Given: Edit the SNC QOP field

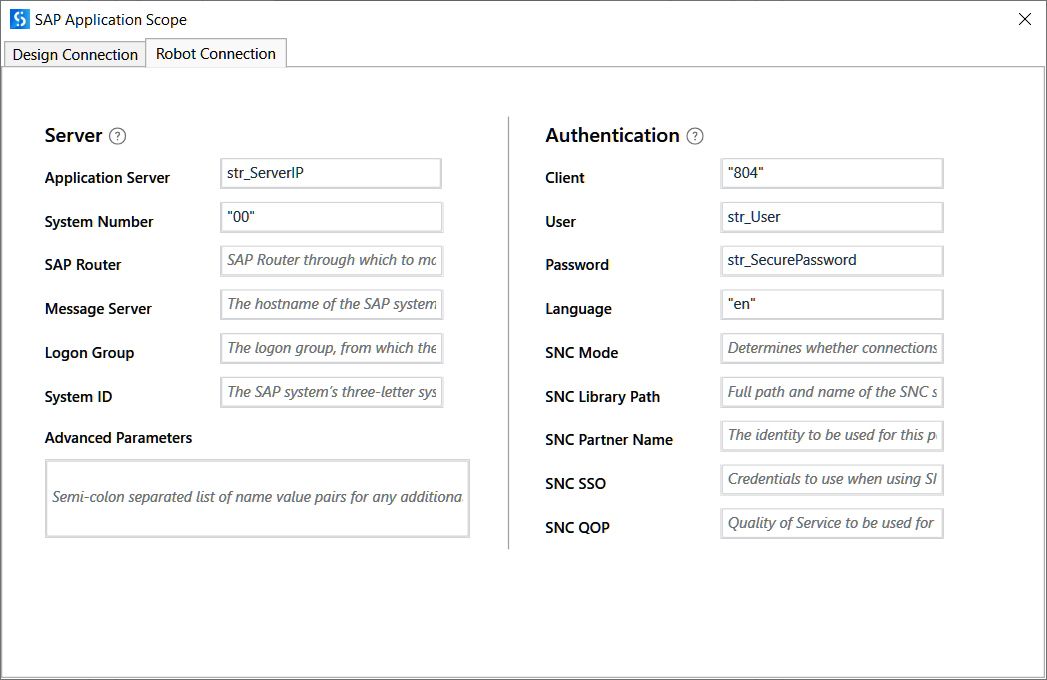Looking at the screenshot, I should click(832, 523).
